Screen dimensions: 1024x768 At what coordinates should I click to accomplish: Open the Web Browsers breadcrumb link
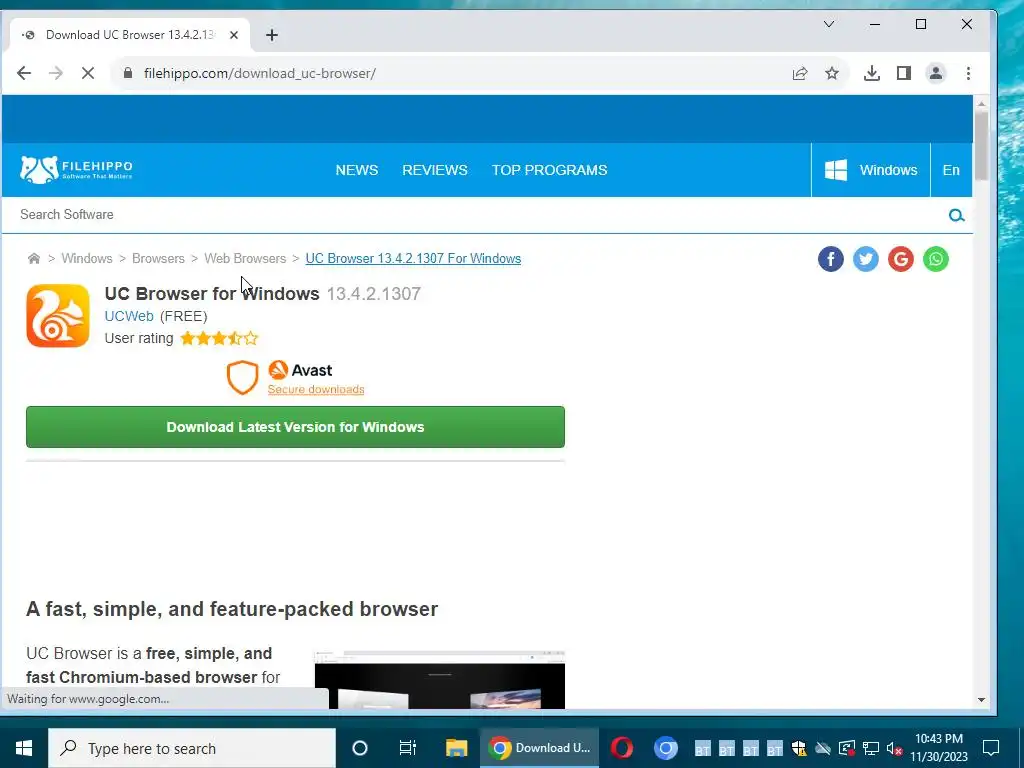(x=245, y=259)
